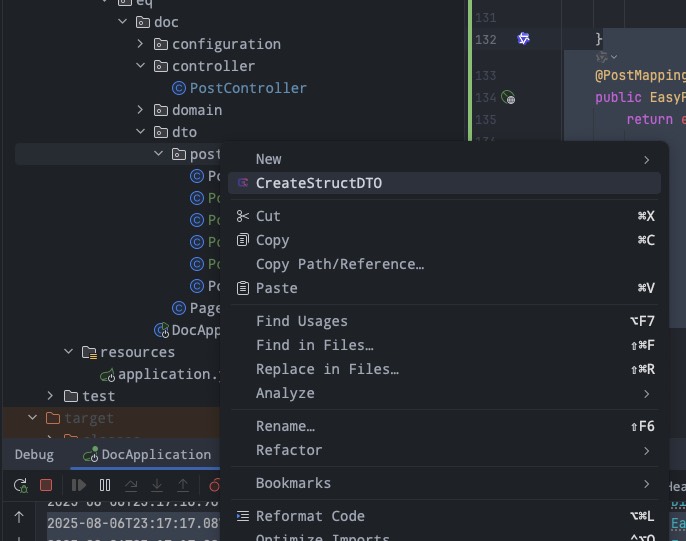Expand the test folder
The width and height of the screenshot is (686, 541).
pos(50,396)
